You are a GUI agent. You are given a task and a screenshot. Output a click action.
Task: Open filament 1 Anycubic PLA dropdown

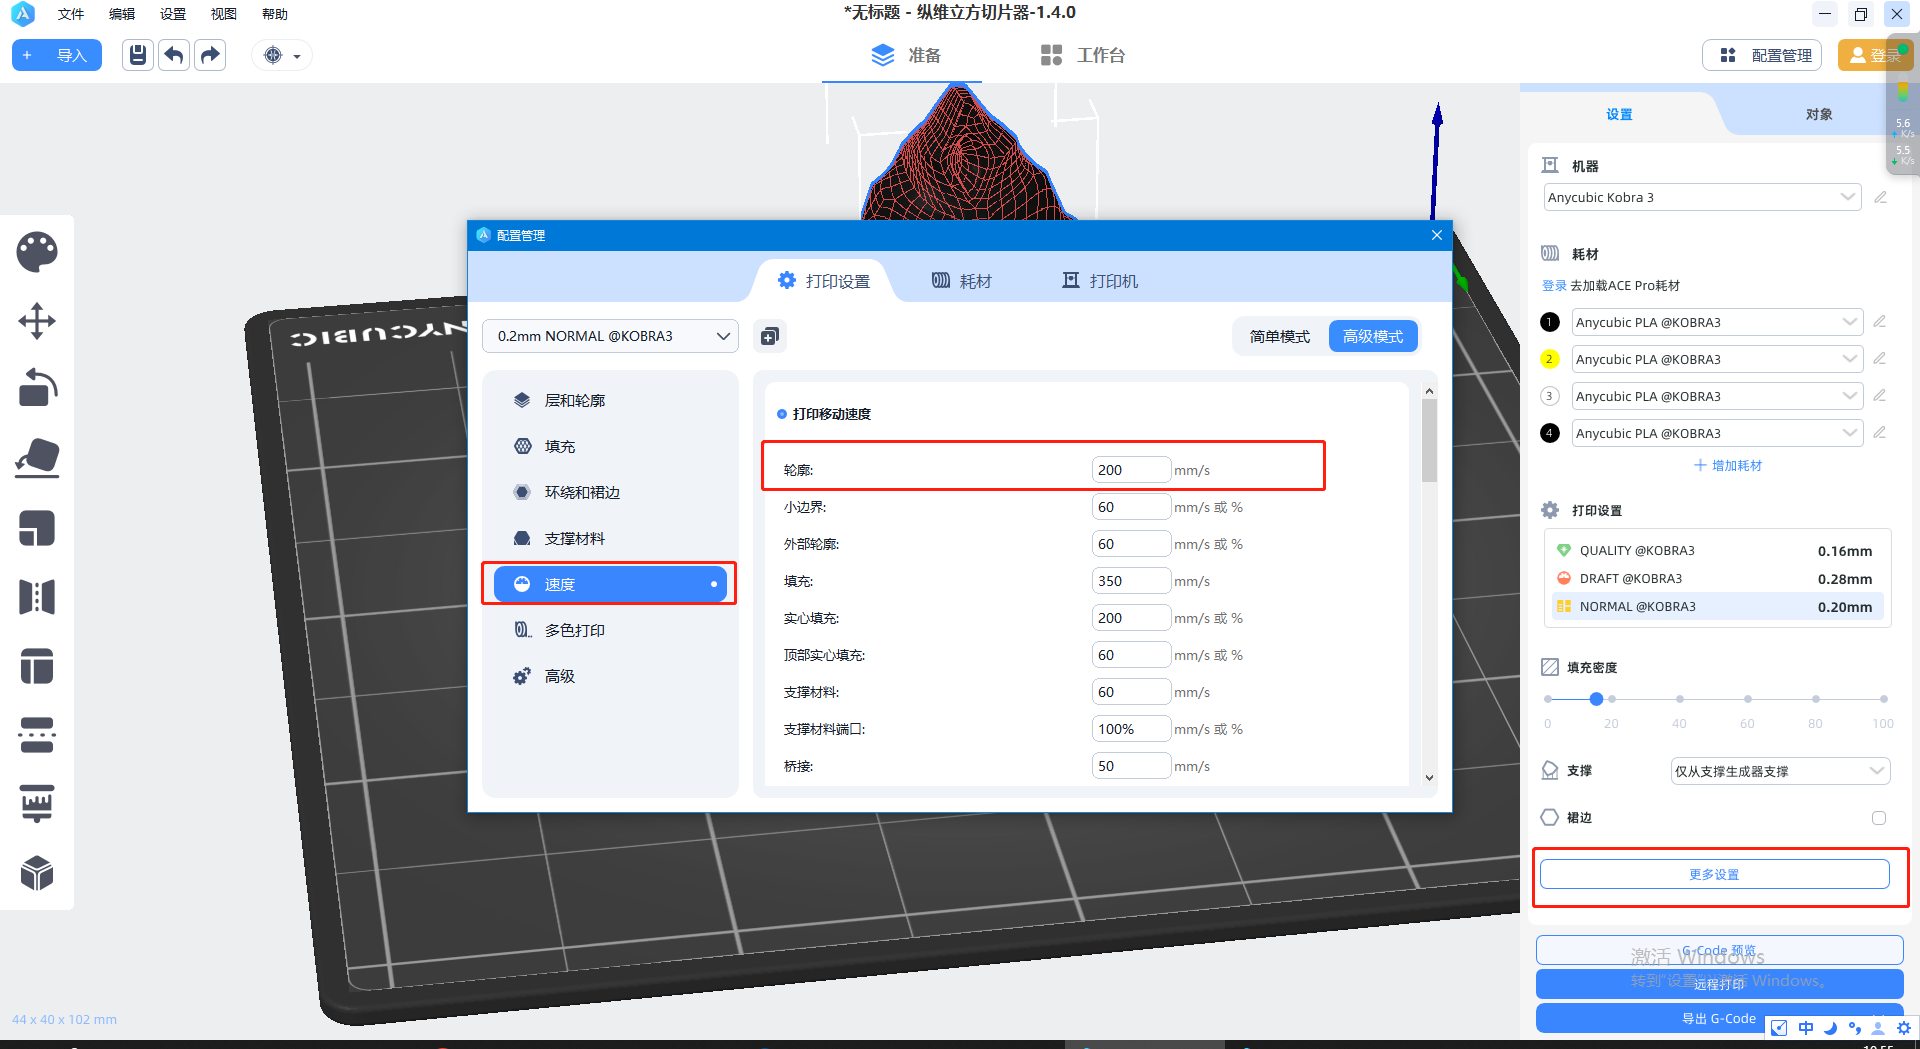pos(1717,322)
